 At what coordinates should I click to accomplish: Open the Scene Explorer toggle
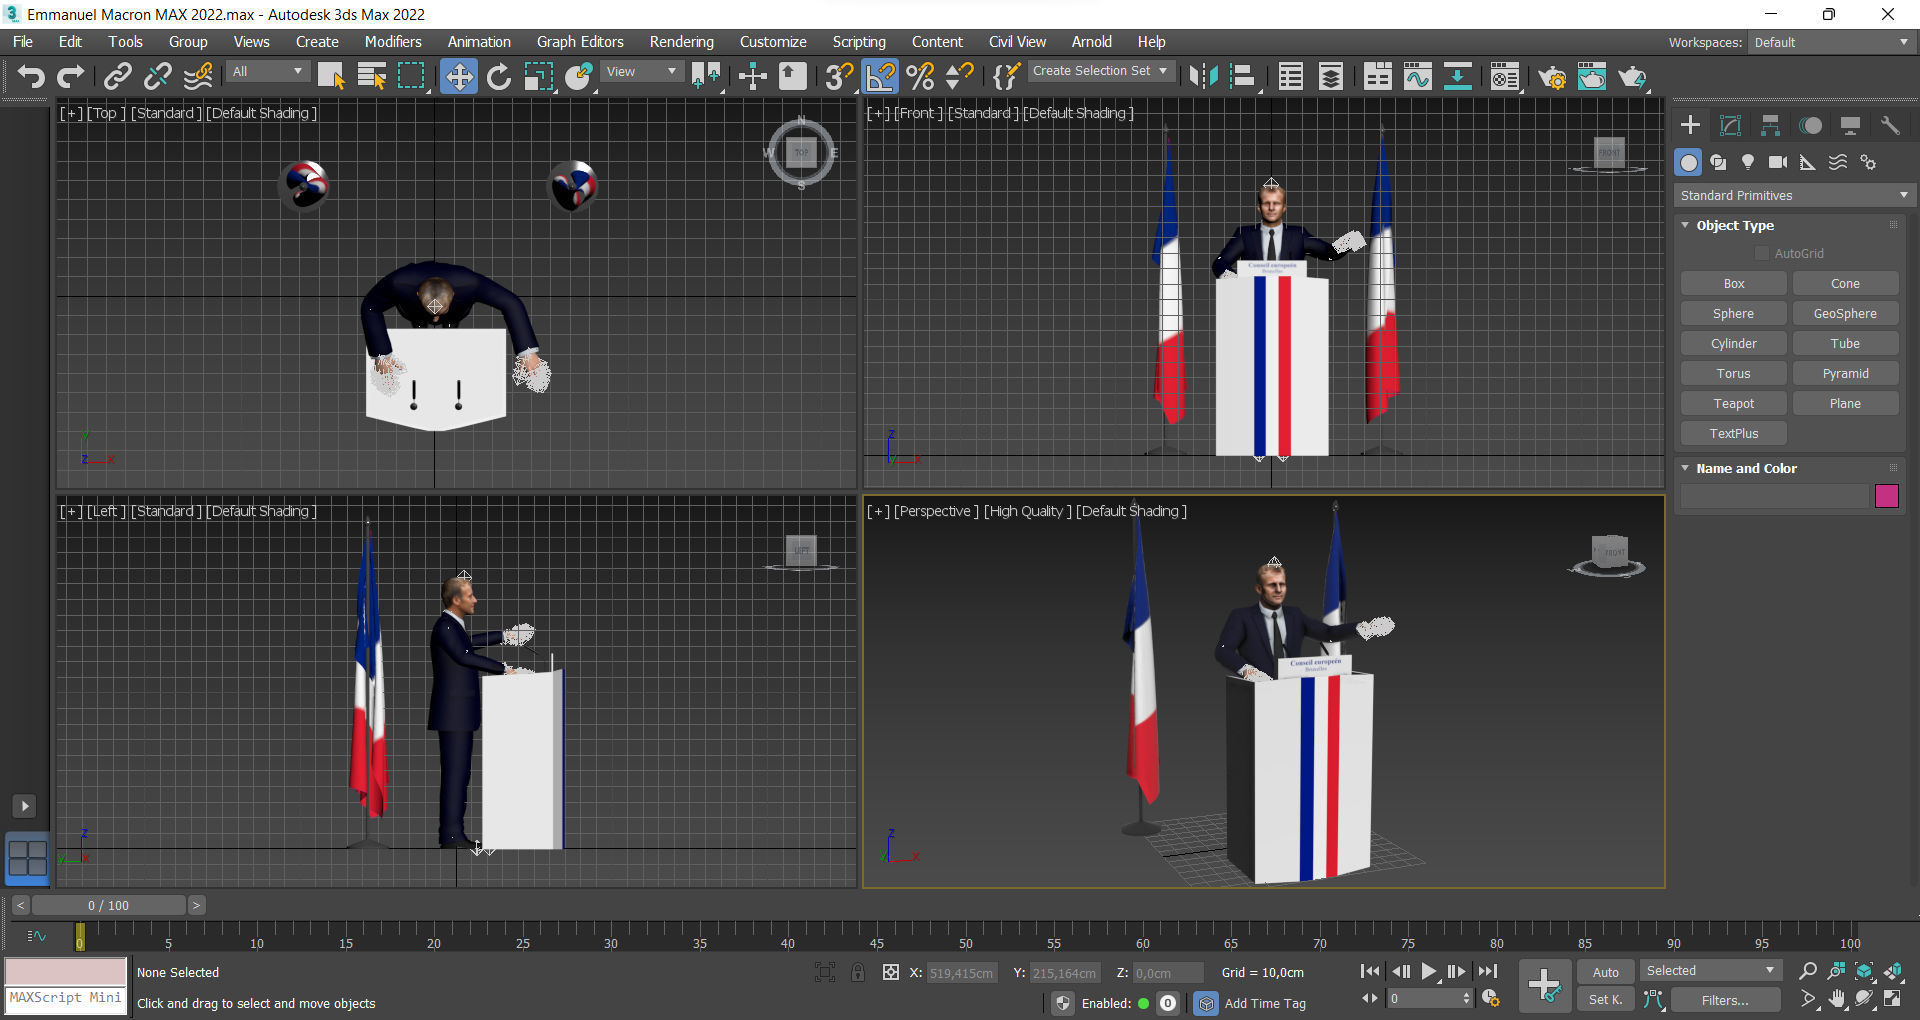1291,76
